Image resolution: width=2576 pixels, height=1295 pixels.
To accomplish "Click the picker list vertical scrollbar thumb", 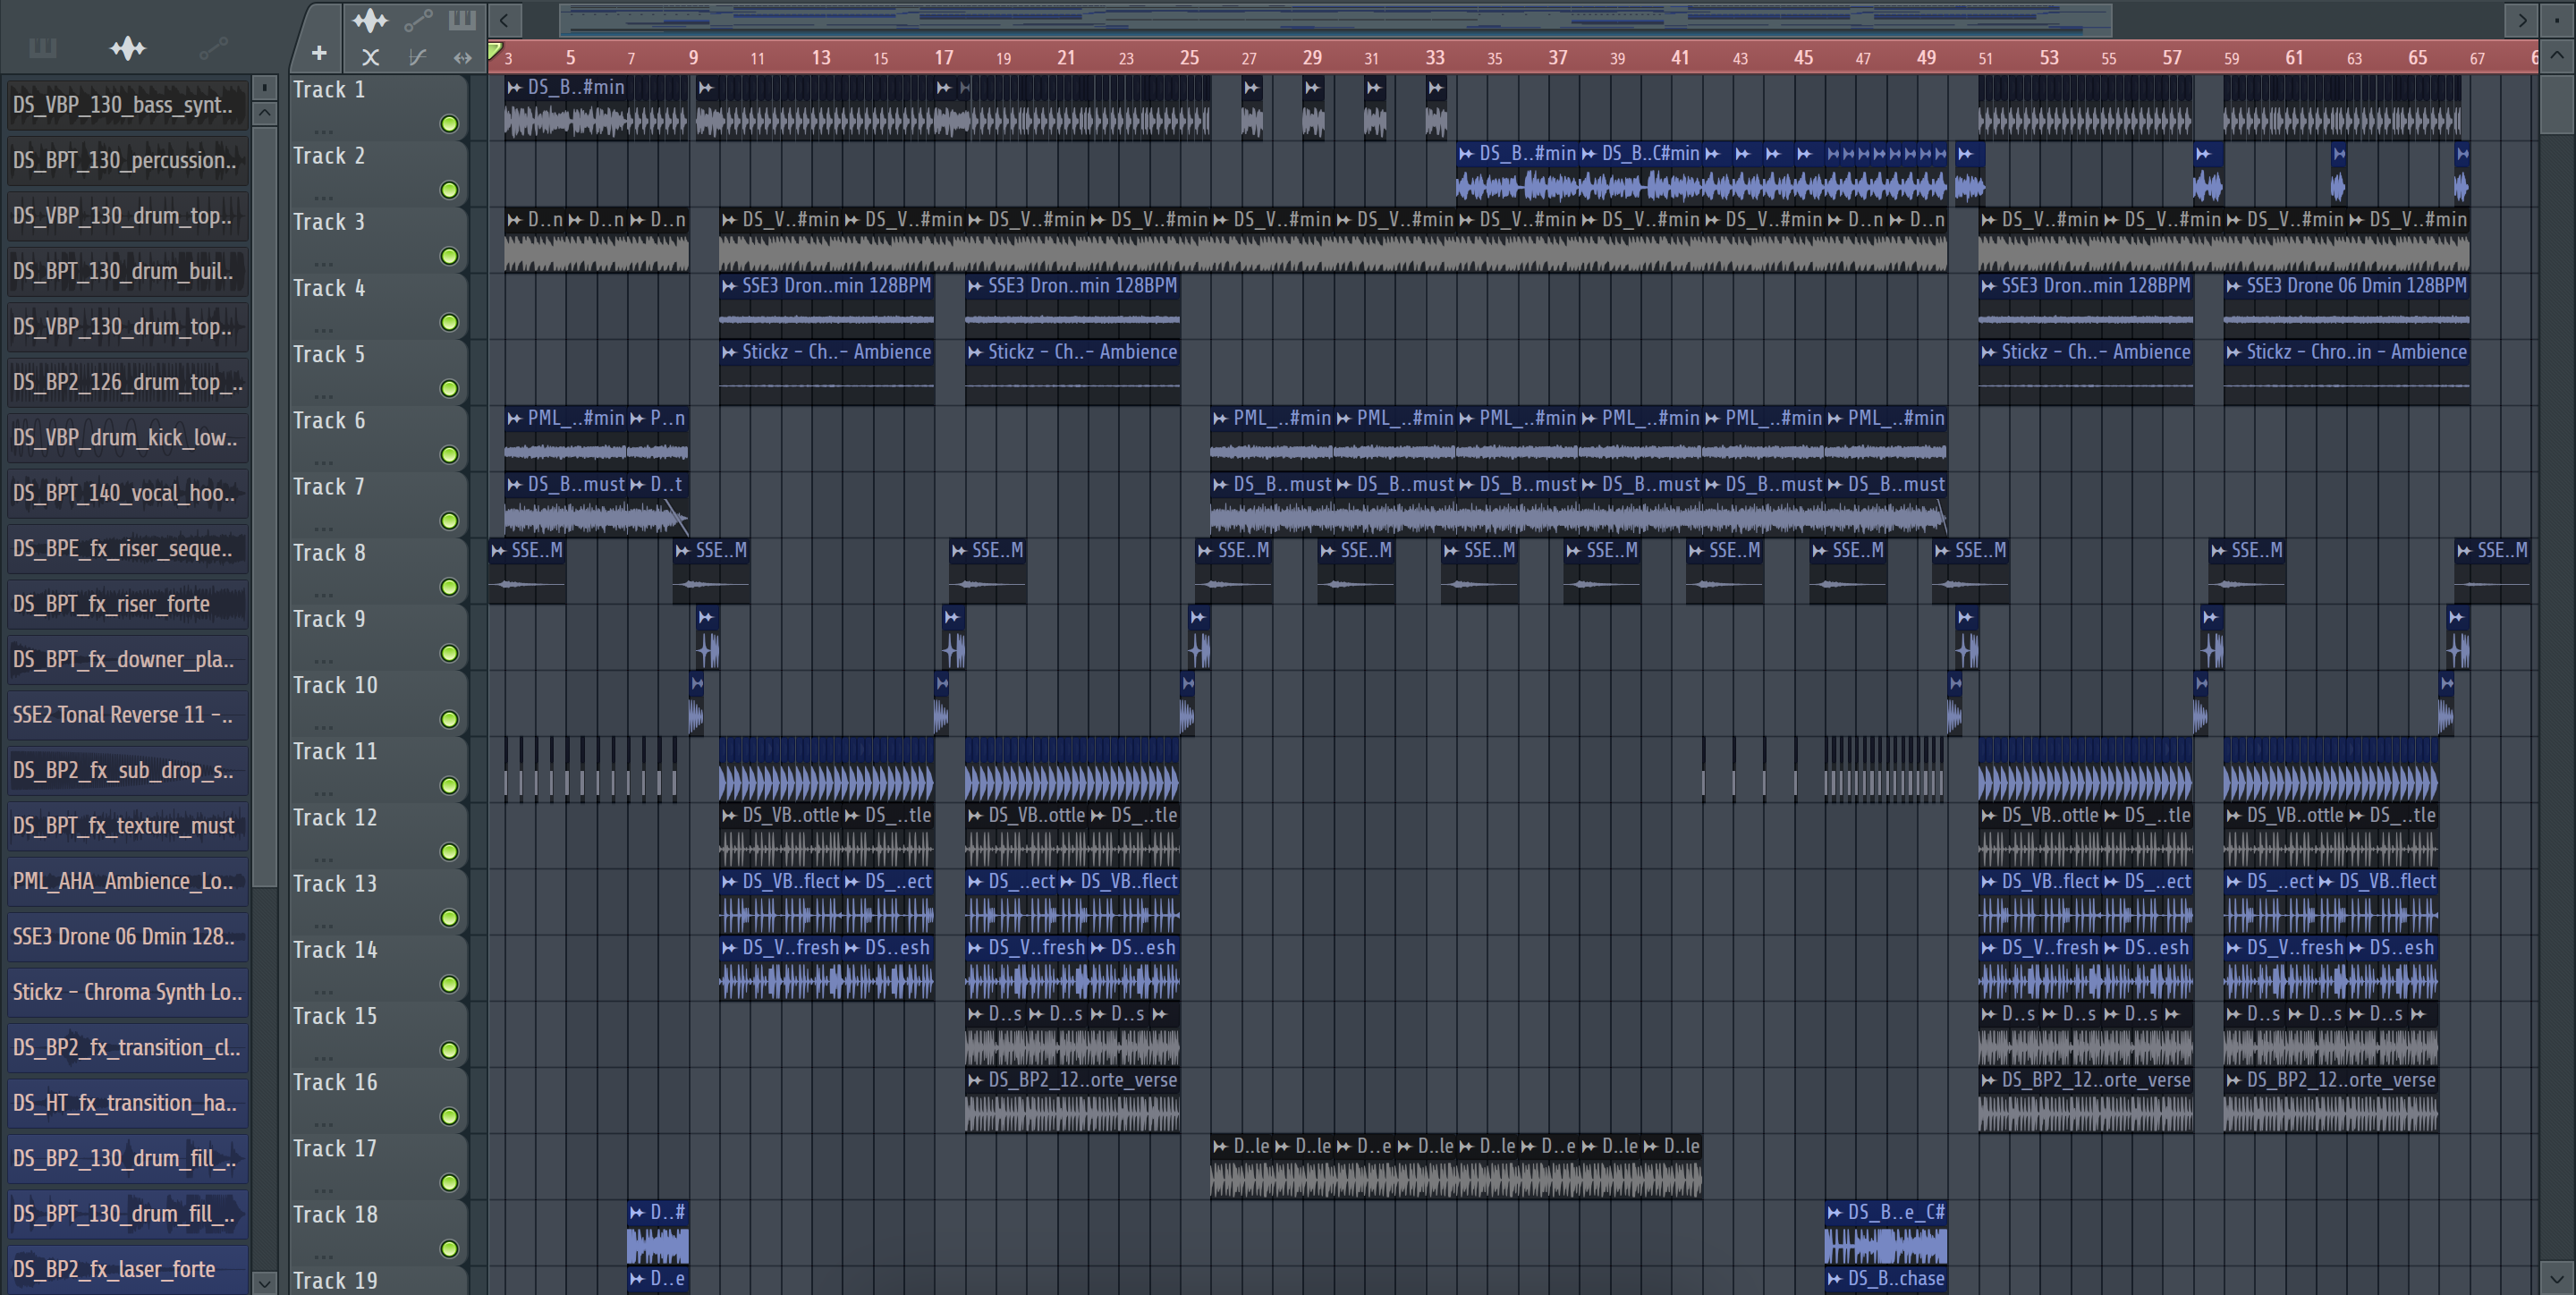I will pyautogui.click(x=264, y=505).
